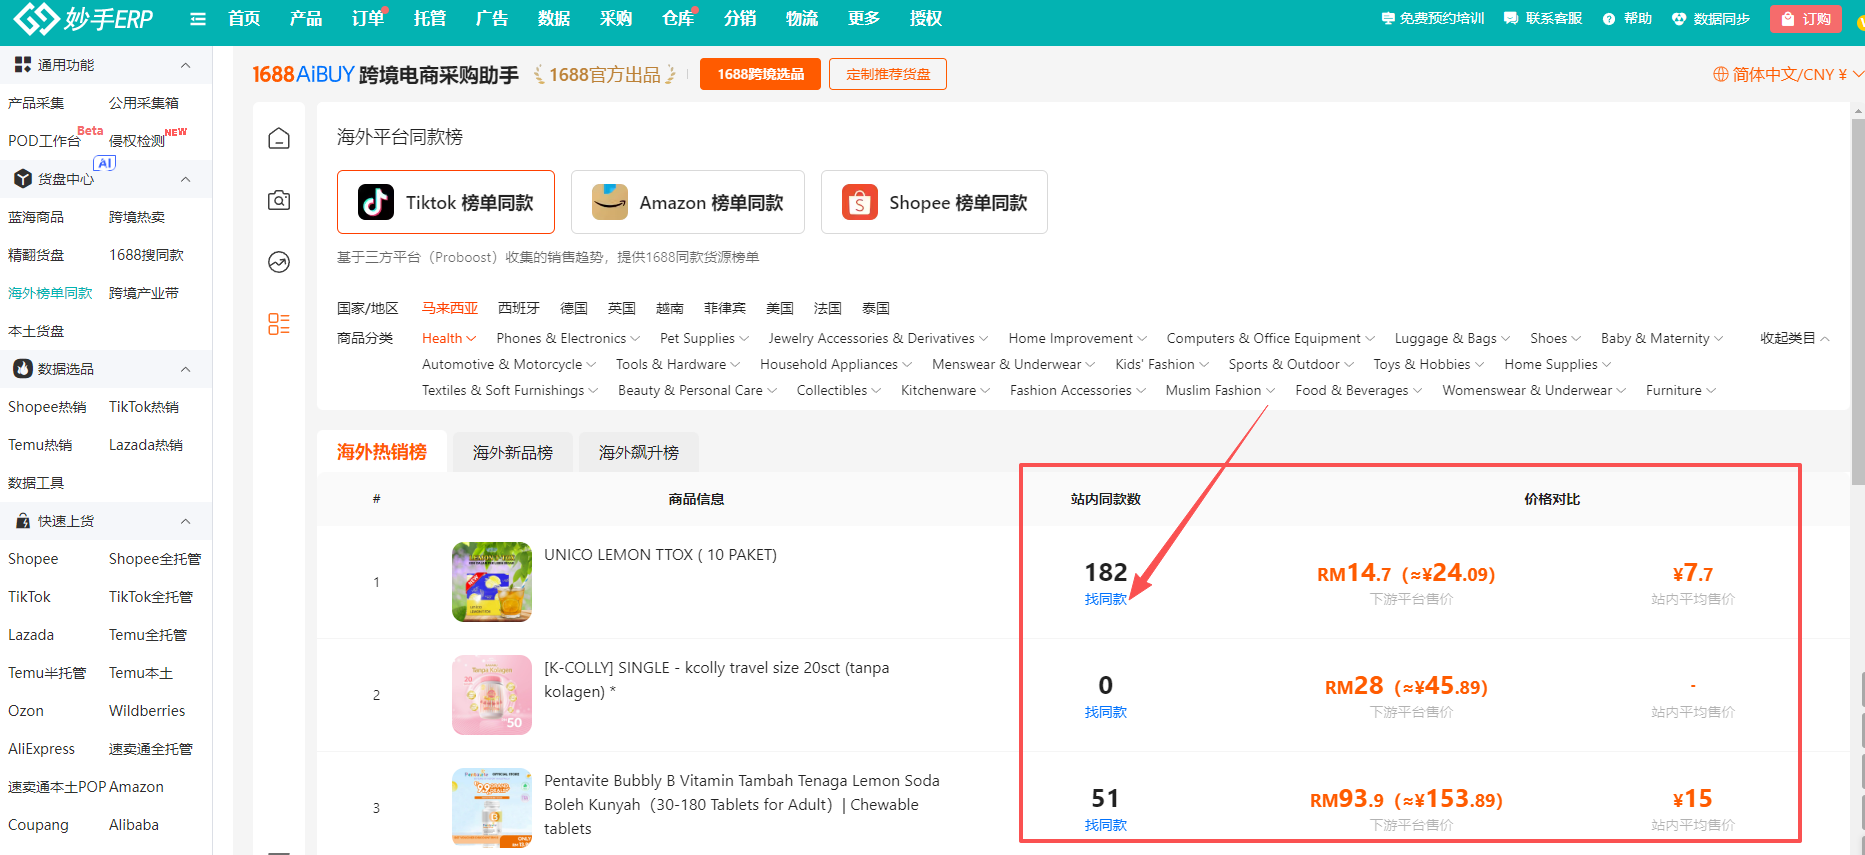Screen dimensions: 1865x855
Task: Click the 订购 button
Action: (1805, 19)
